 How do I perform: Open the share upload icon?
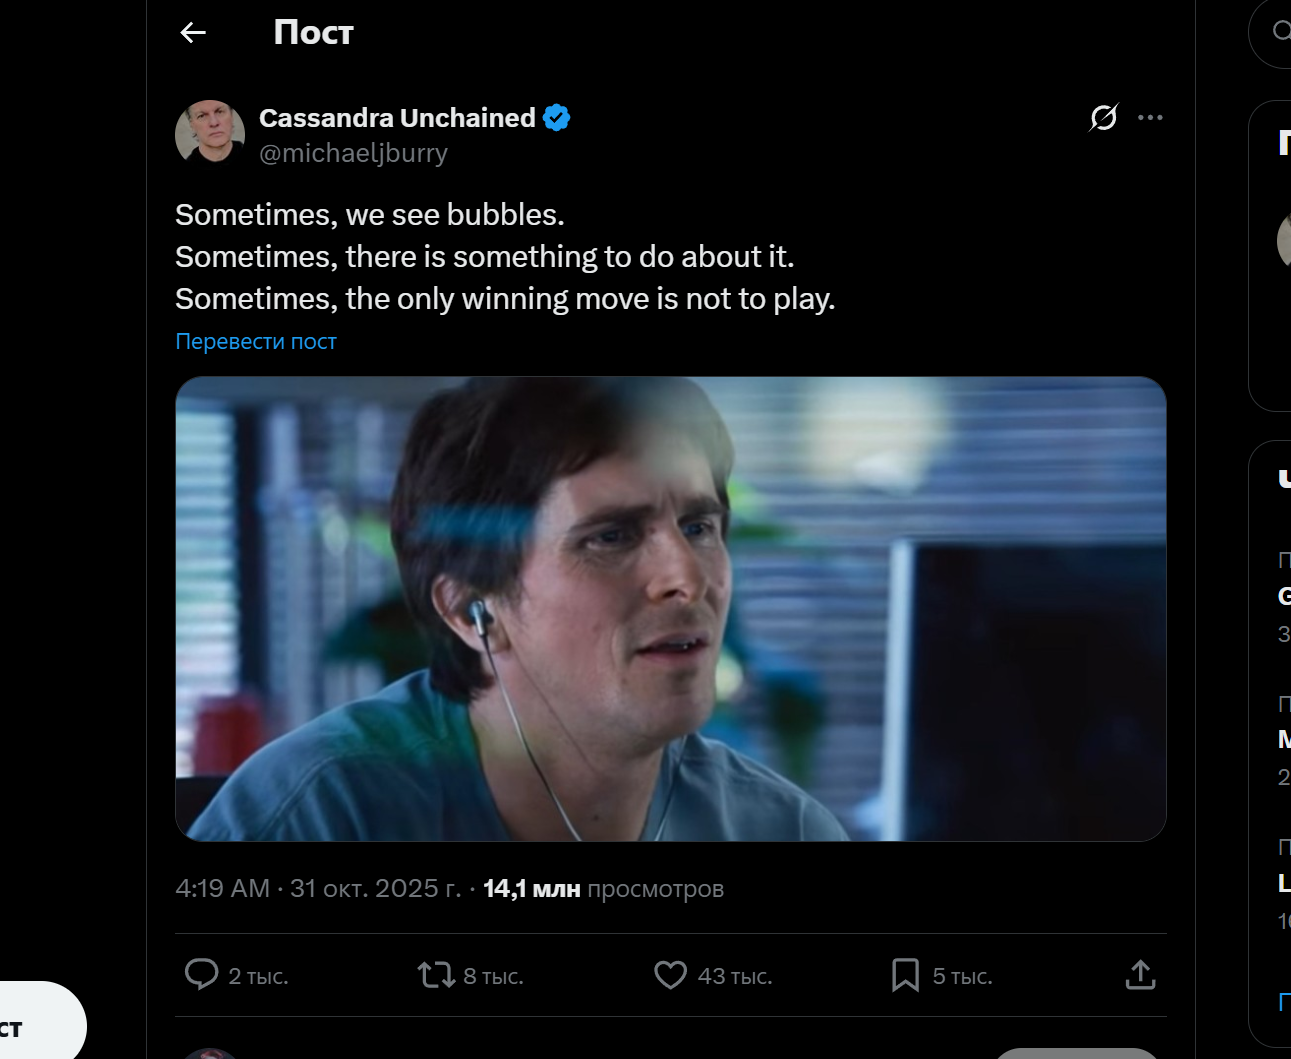[x=1140, y=974]
